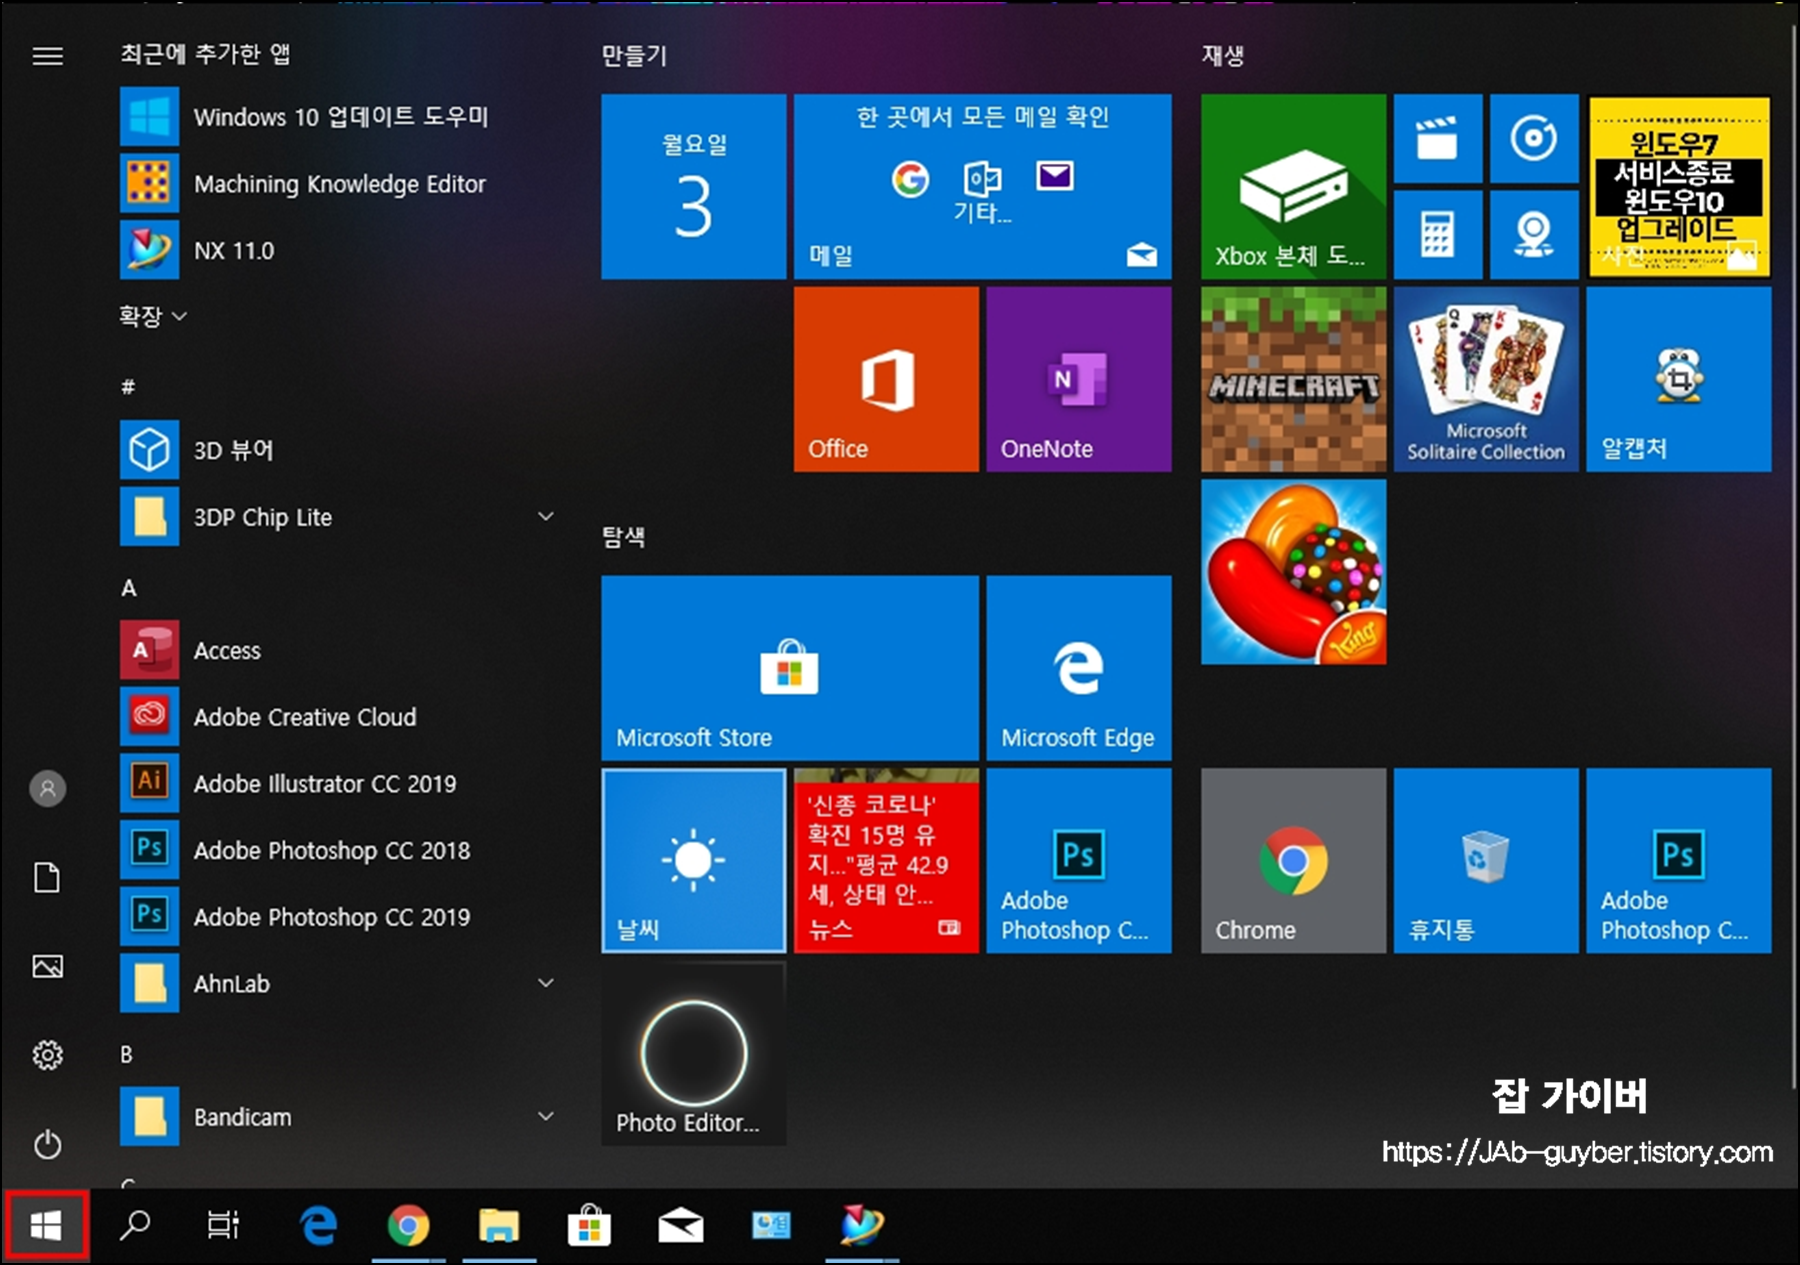
Task: Open the Office tile
Action: [886, 379]
